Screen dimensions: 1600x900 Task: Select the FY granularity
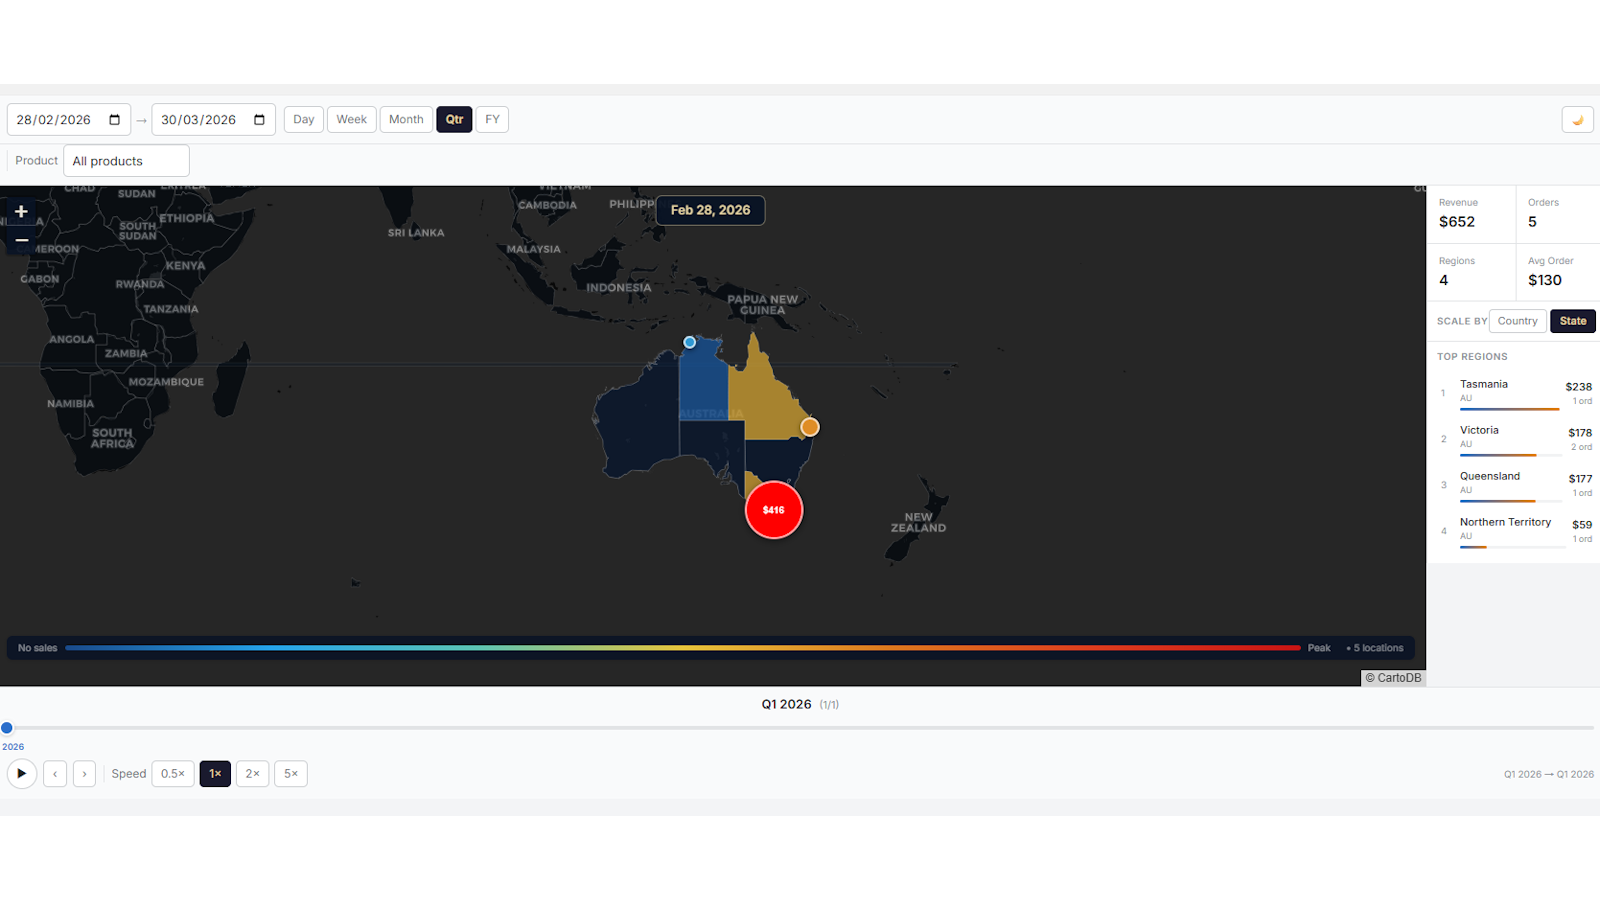(x=492, y=120)
